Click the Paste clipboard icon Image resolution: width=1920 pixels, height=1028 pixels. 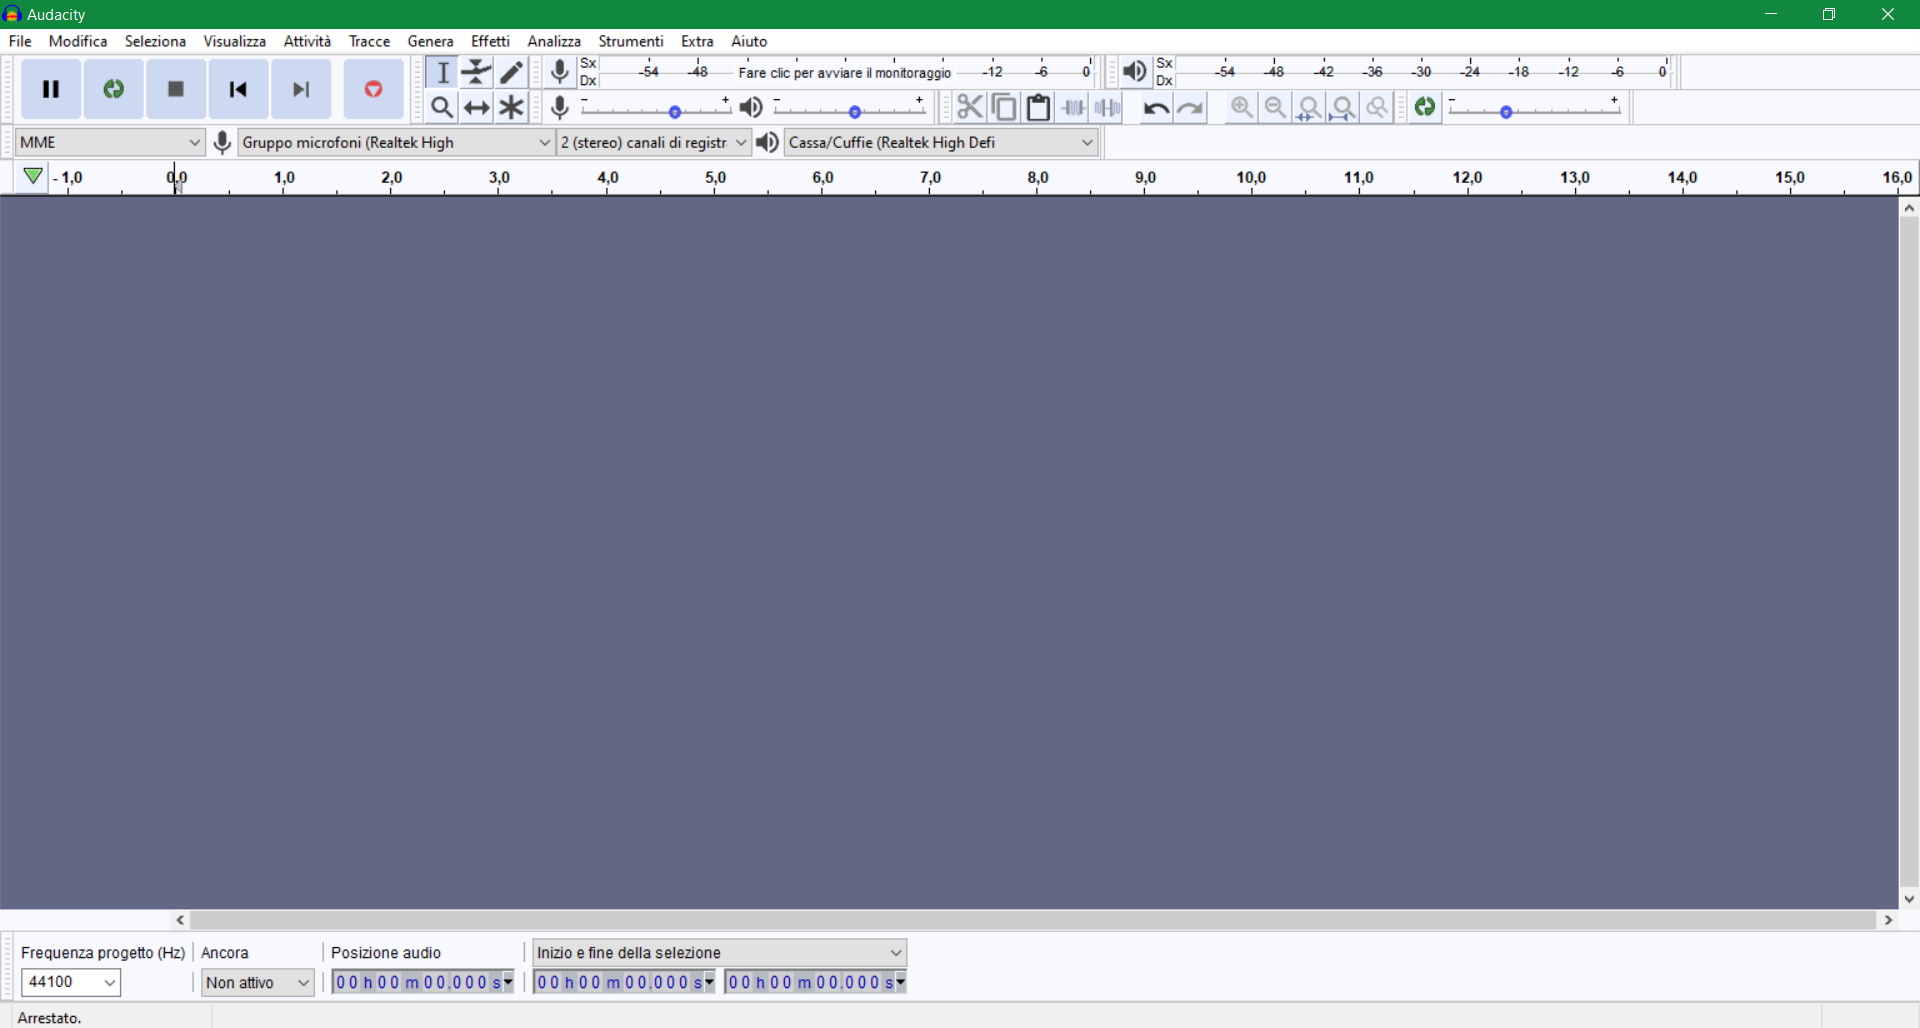click(x=1038, y=107)
